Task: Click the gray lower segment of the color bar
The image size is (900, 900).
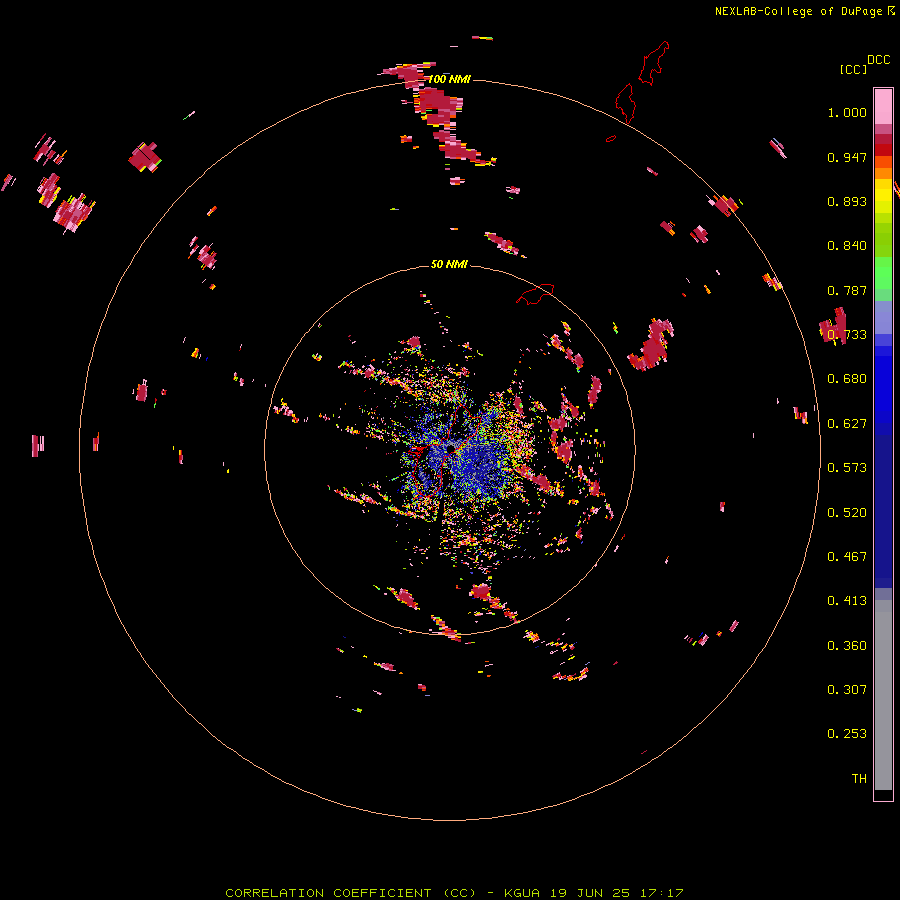Action: [883, 695]
